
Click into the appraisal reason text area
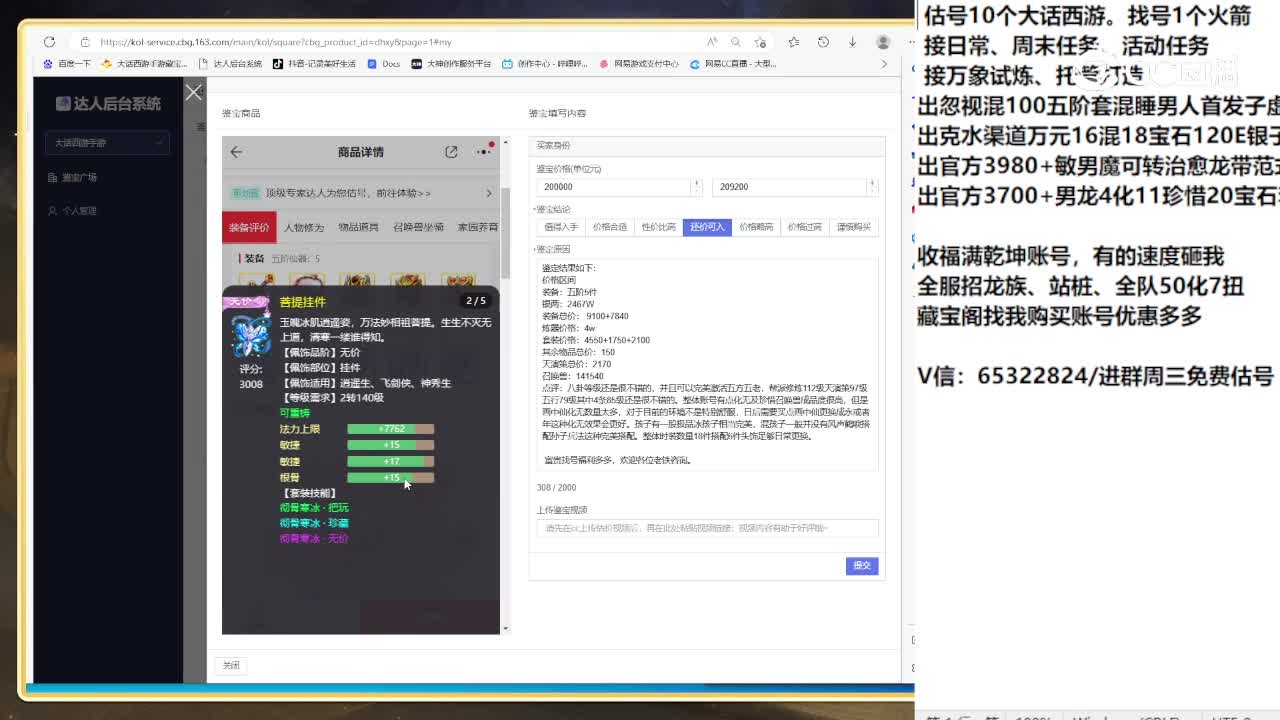pos(707,364)
